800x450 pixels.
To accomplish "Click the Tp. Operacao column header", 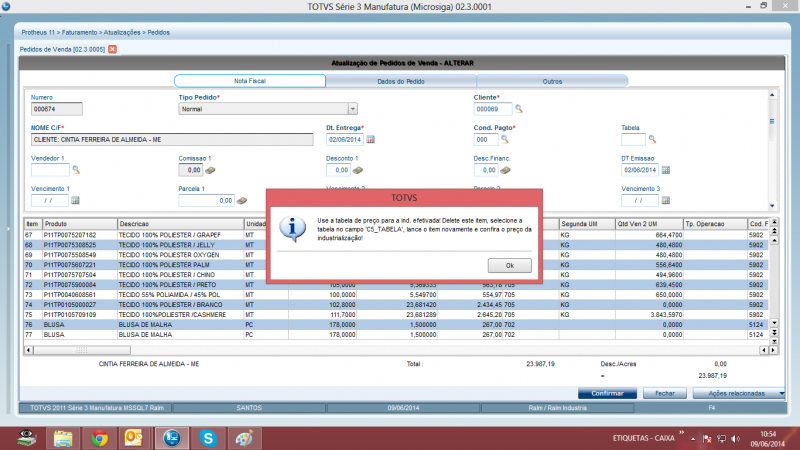I will point(715,224).
